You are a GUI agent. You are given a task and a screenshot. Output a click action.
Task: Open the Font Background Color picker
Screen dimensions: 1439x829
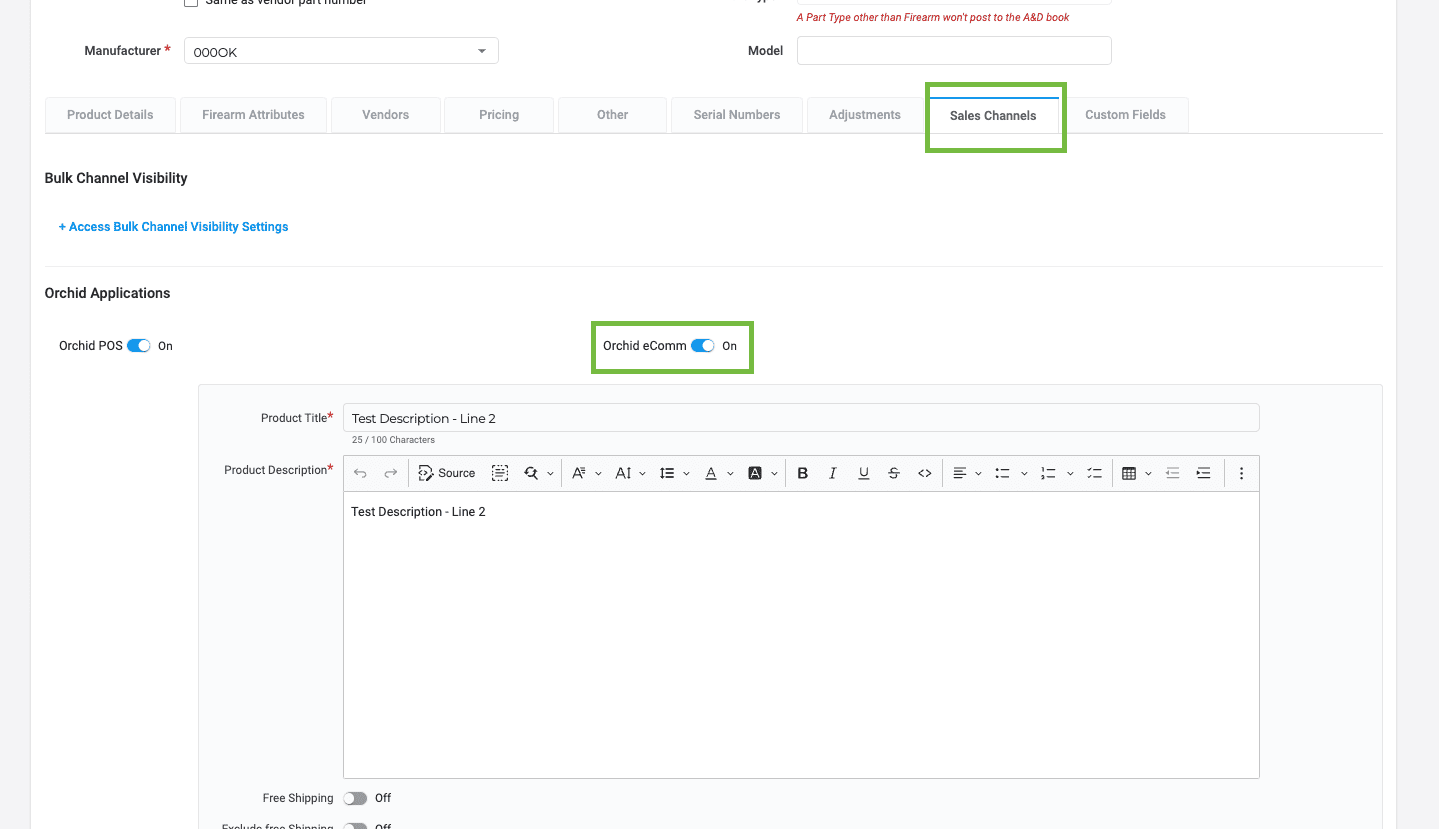(755, 473)
